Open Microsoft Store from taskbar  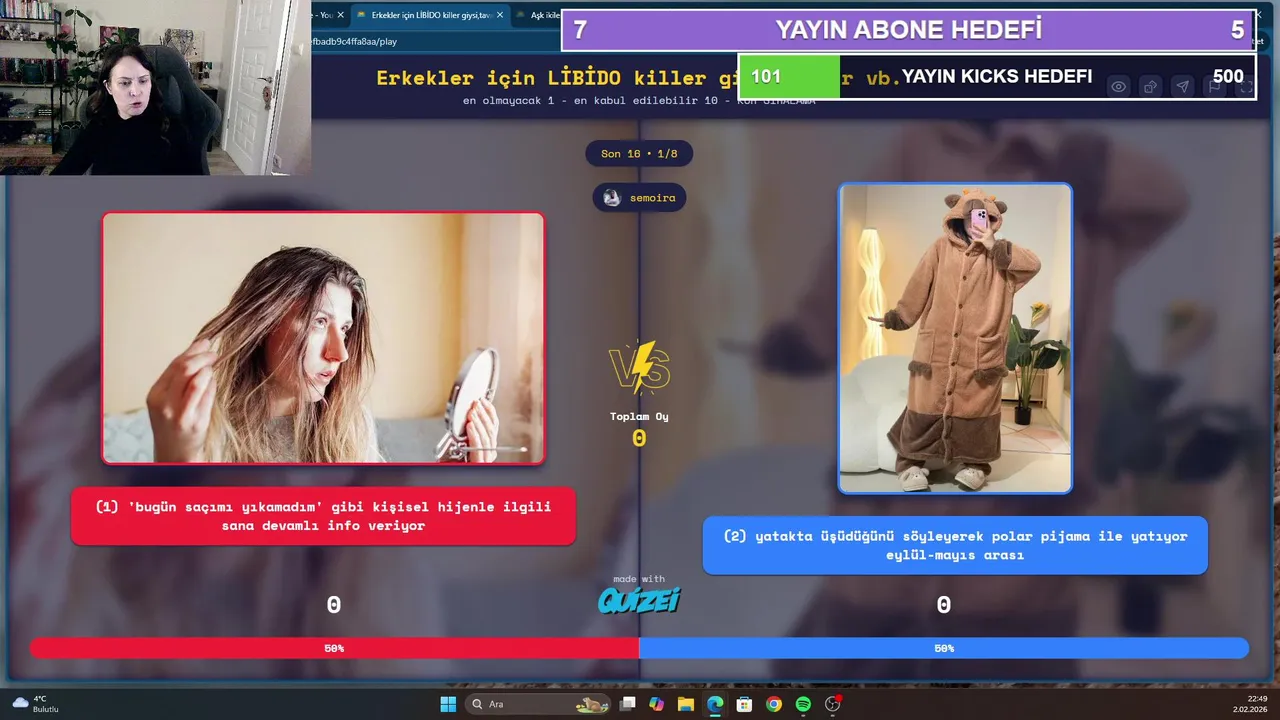coord(744,704)
